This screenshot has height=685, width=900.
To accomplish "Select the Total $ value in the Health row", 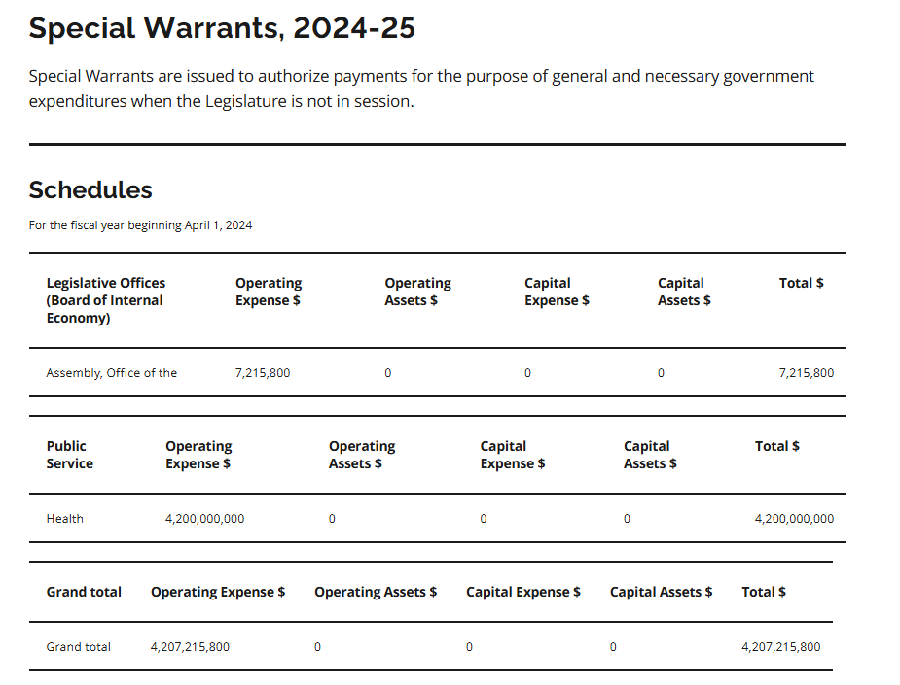I will (793, 519).
